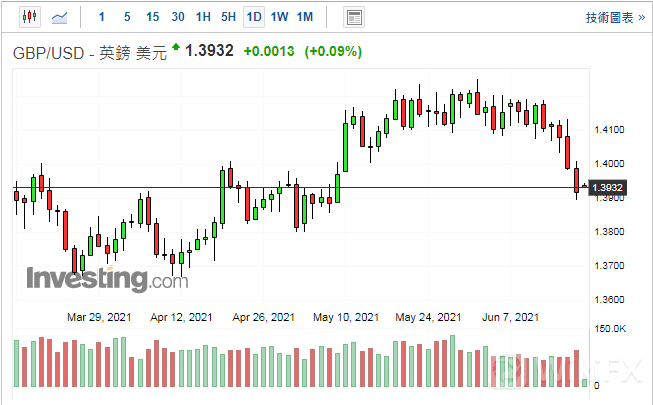The height and width of the screenshot is (405, 653).
Task: Switch to line chart type
Action: (61, 17)
